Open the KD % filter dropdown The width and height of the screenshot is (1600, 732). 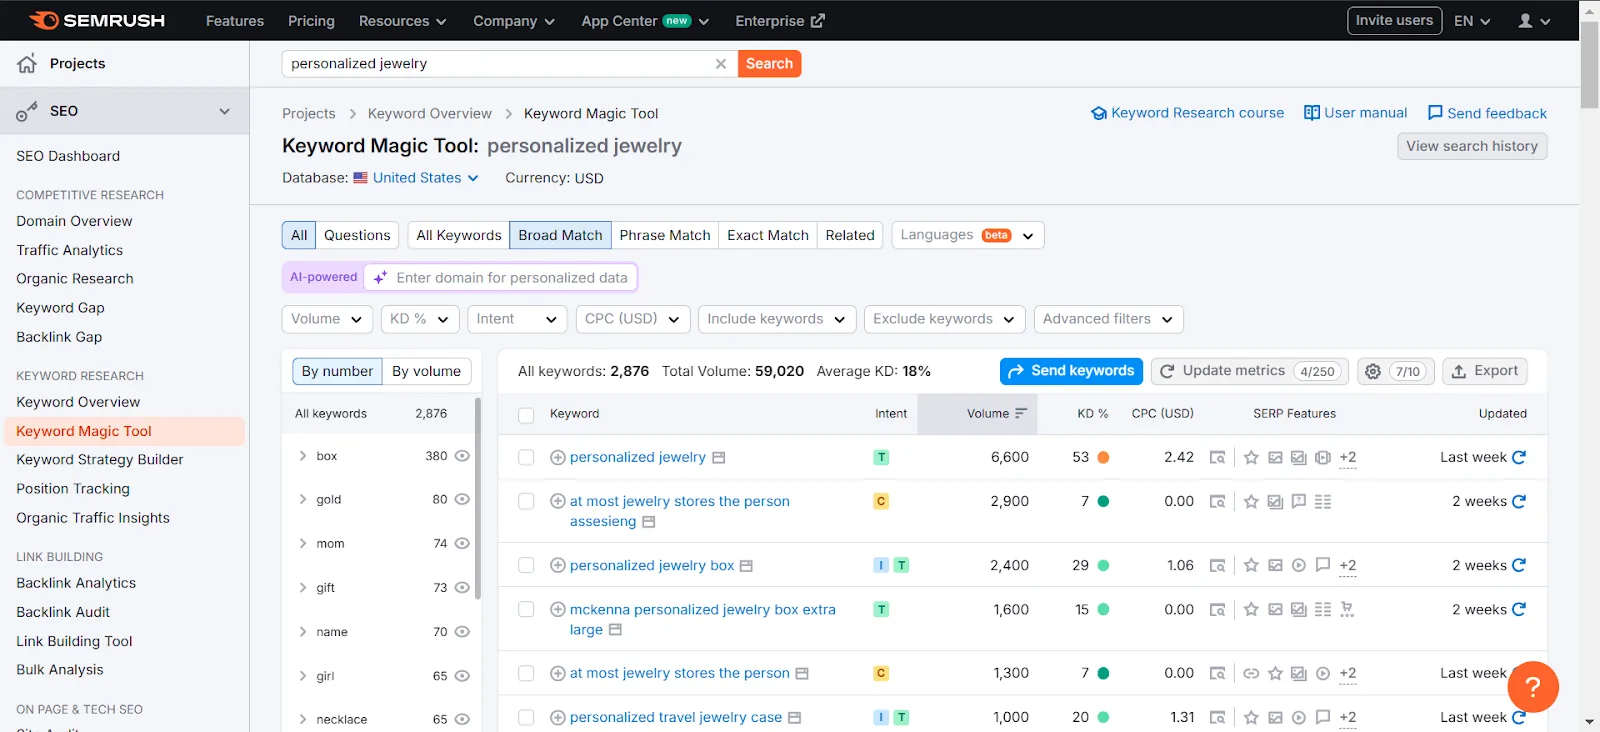click(x=420, y=319)
